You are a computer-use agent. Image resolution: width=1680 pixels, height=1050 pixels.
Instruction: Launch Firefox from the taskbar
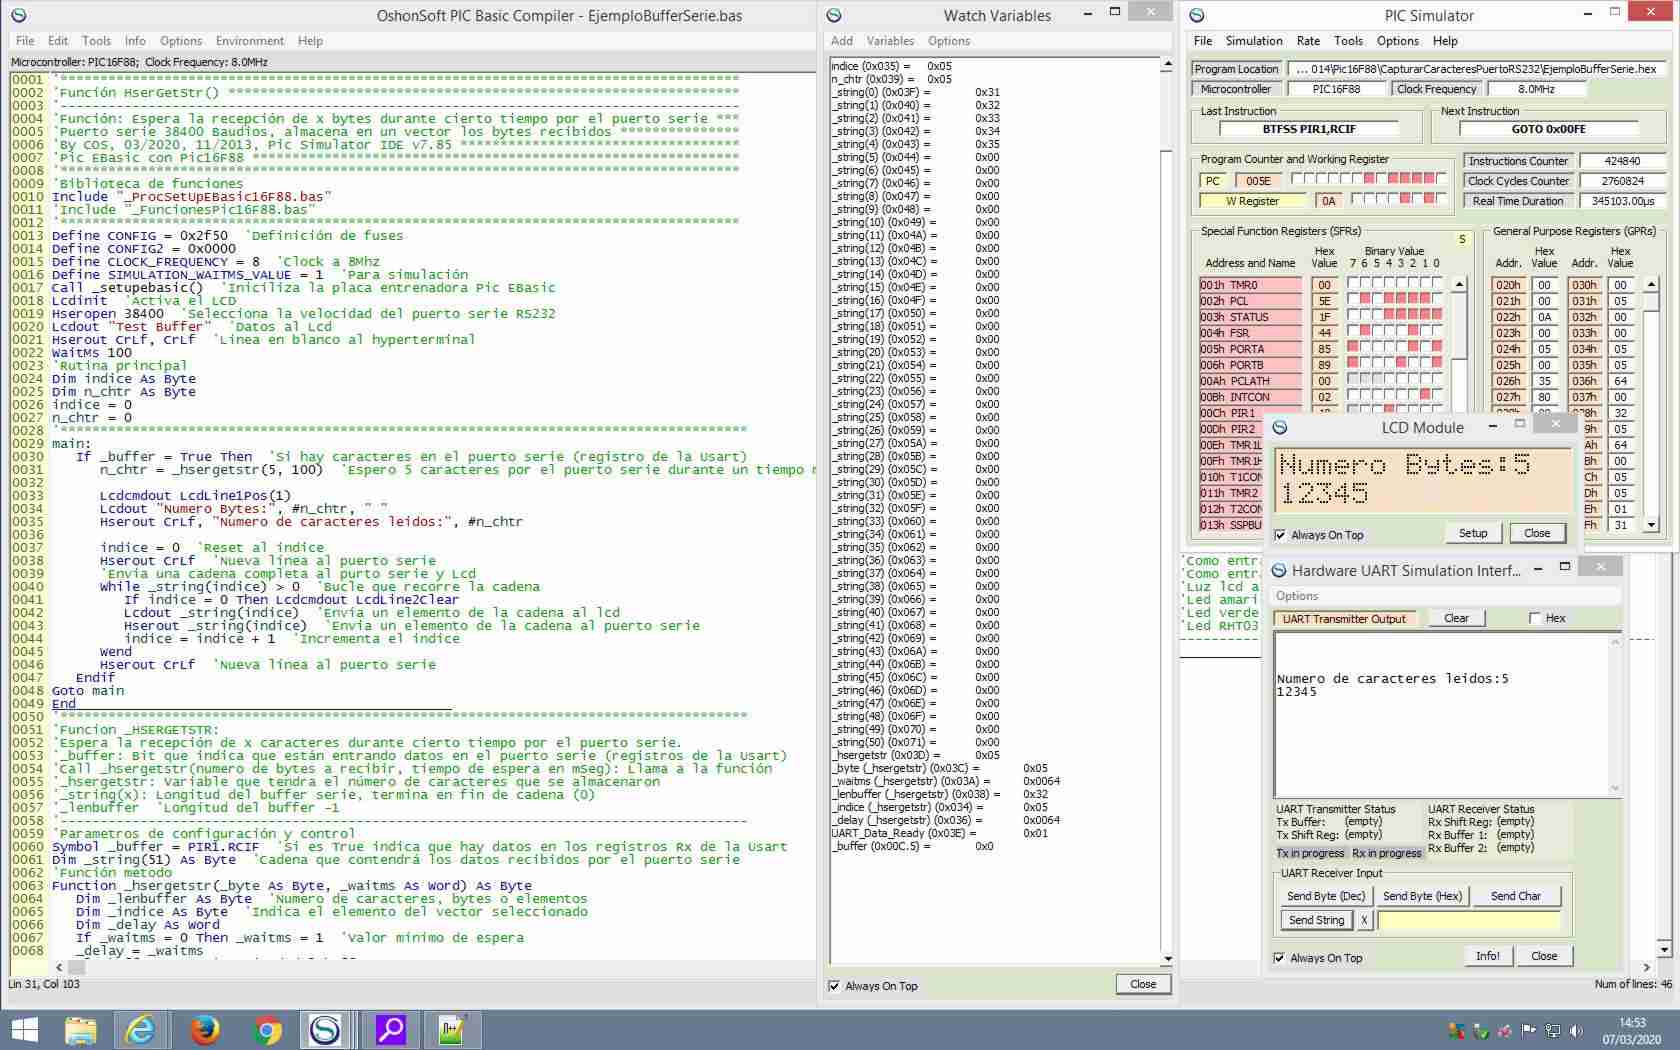point(204,1029)
